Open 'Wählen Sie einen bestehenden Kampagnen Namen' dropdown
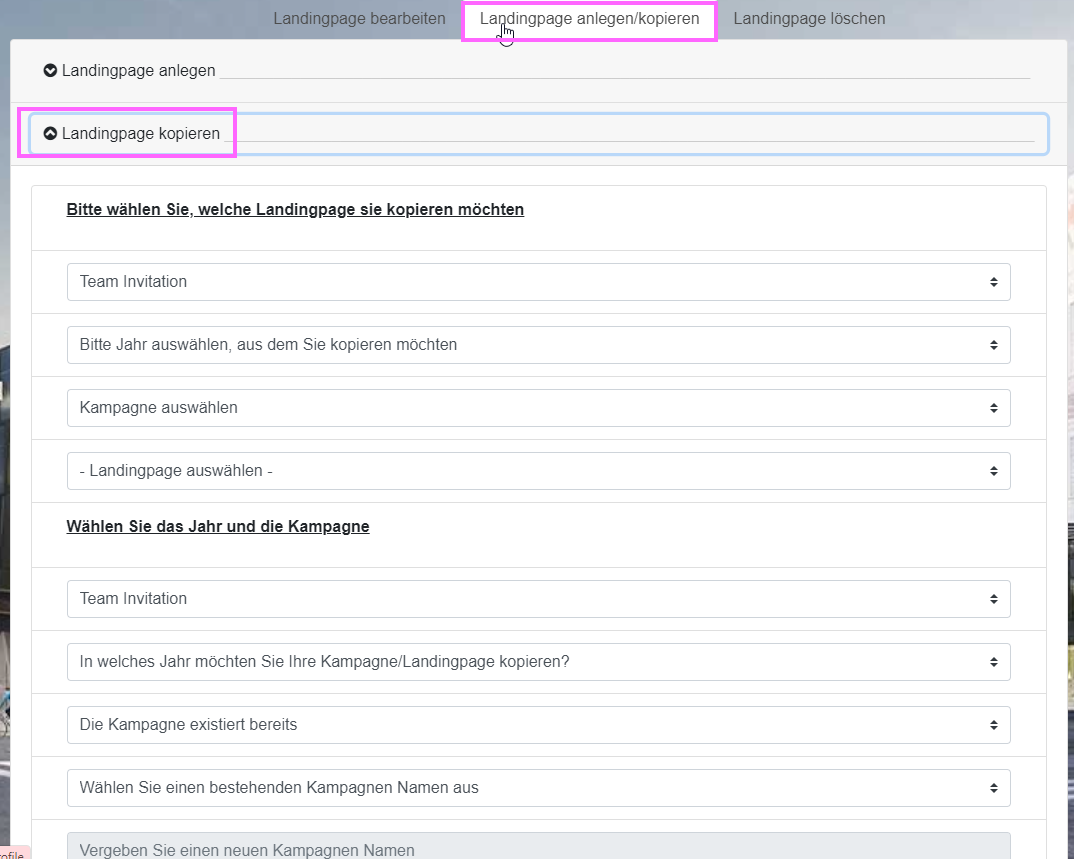This screenshot has height=859, width=1074. [538, 788]
